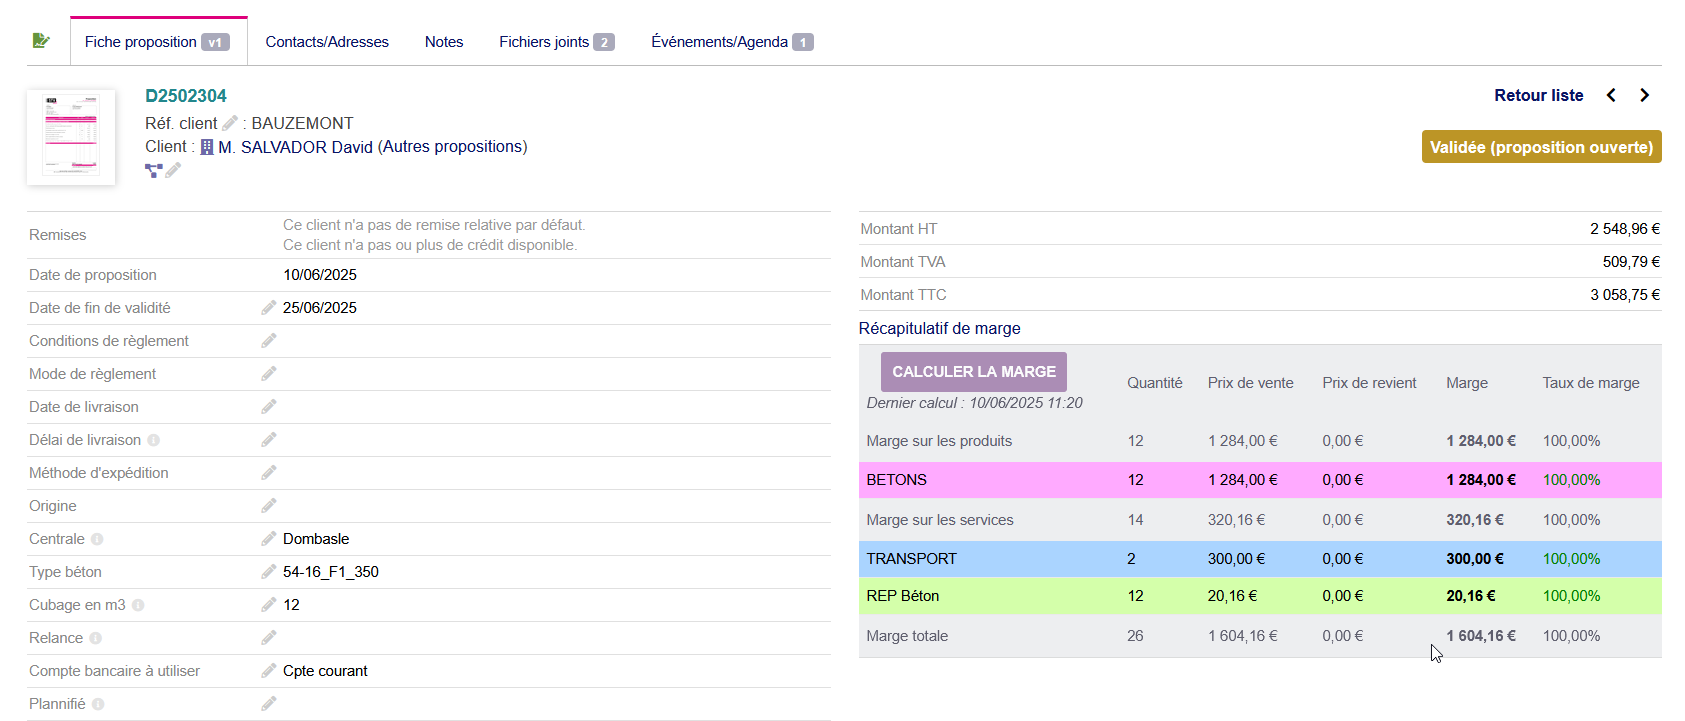Screen dimensions: 1685x721
Task: Open the Notes tab
Action: 444,42
